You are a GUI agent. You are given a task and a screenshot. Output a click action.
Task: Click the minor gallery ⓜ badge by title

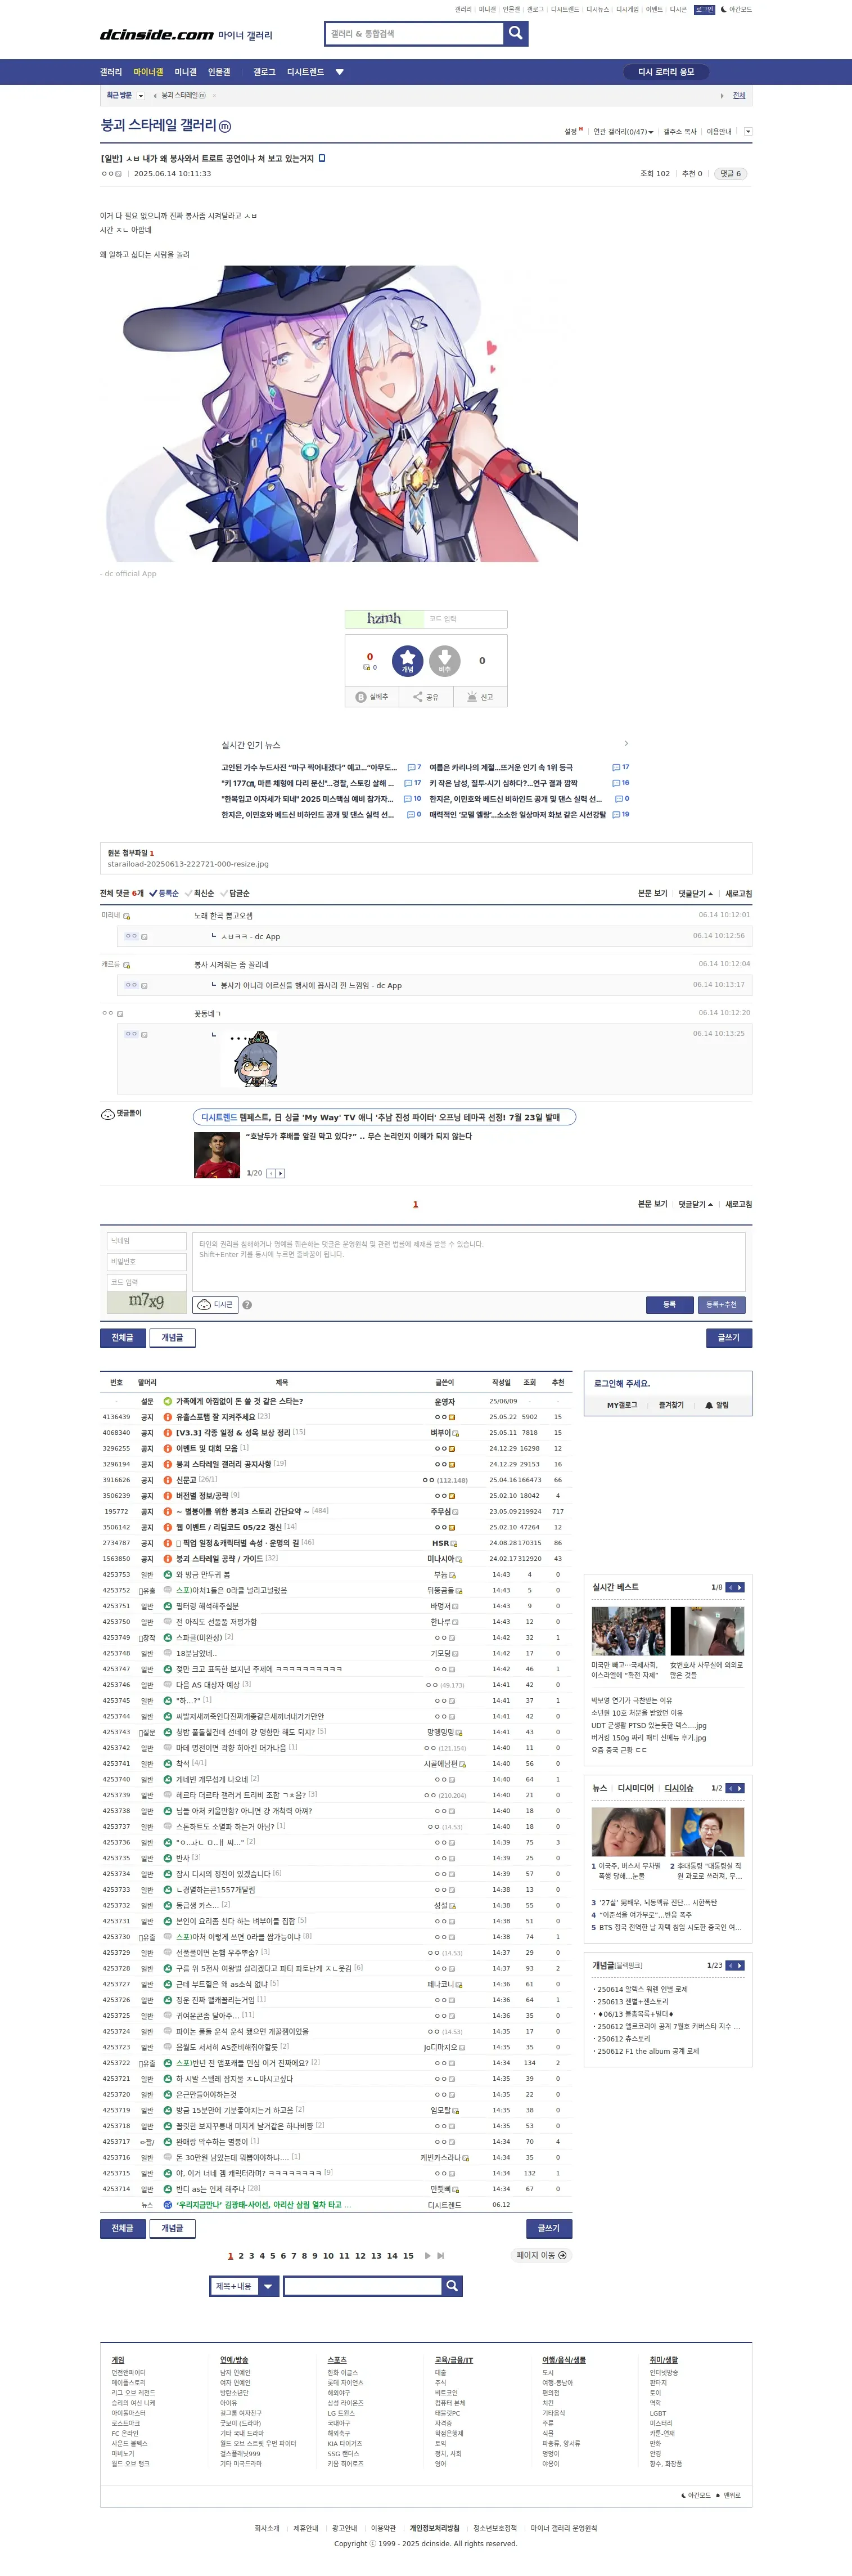[x=224, y=127]
